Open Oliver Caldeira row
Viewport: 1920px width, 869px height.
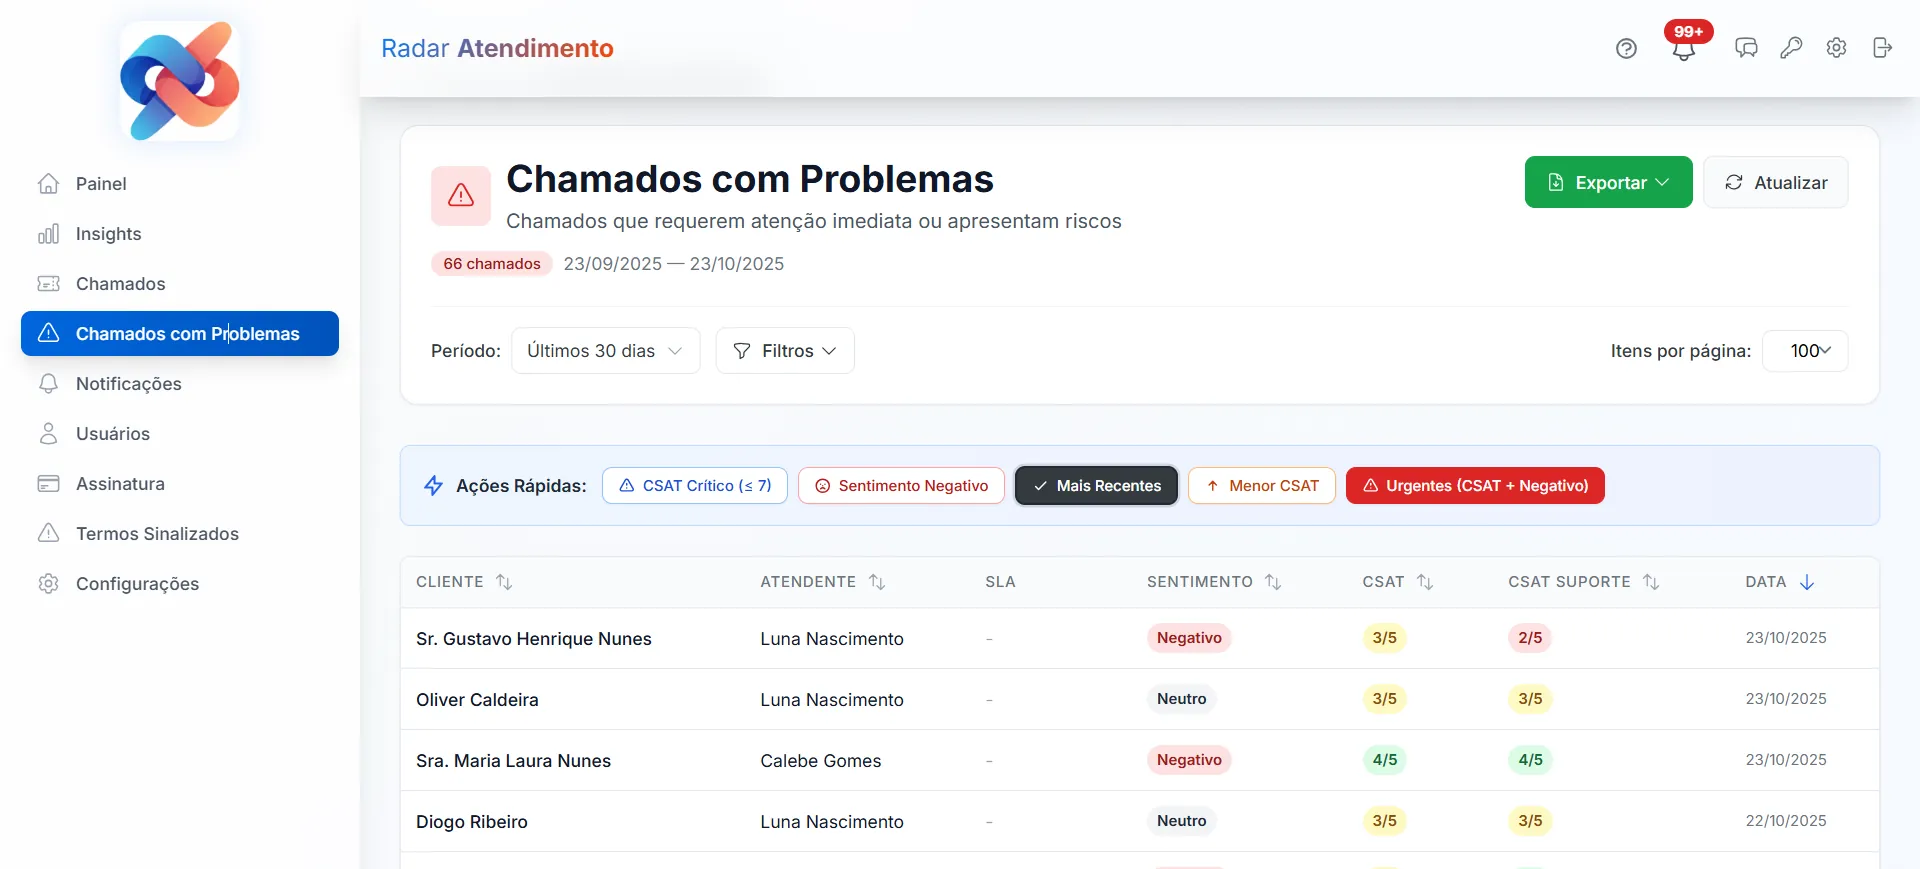click(x=1140, y=699)
